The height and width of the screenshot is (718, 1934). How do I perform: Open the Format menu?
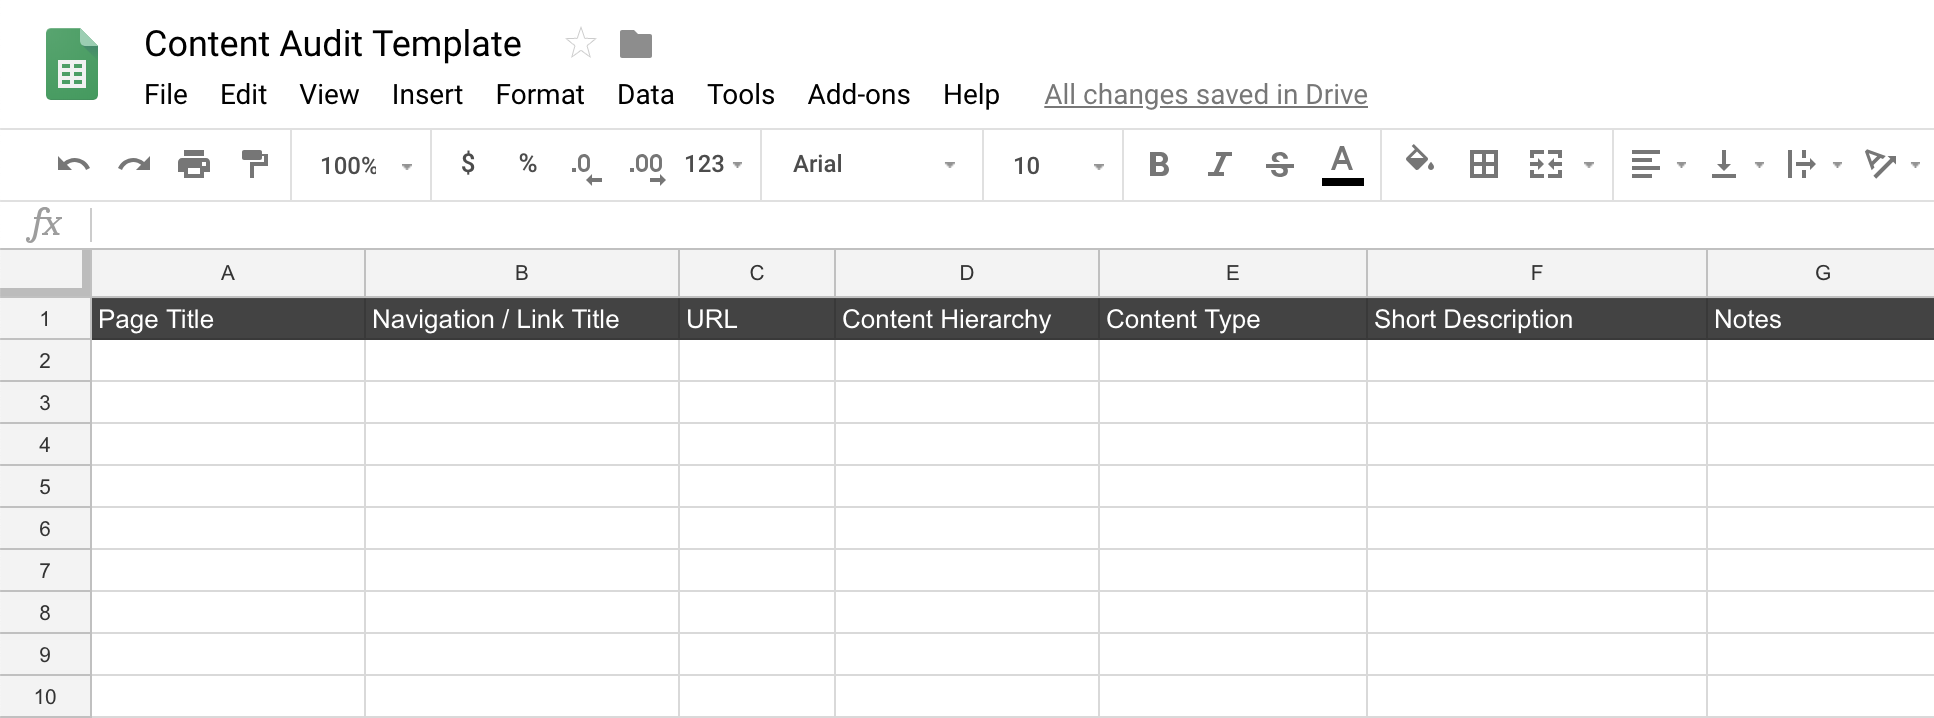[539, 95]
